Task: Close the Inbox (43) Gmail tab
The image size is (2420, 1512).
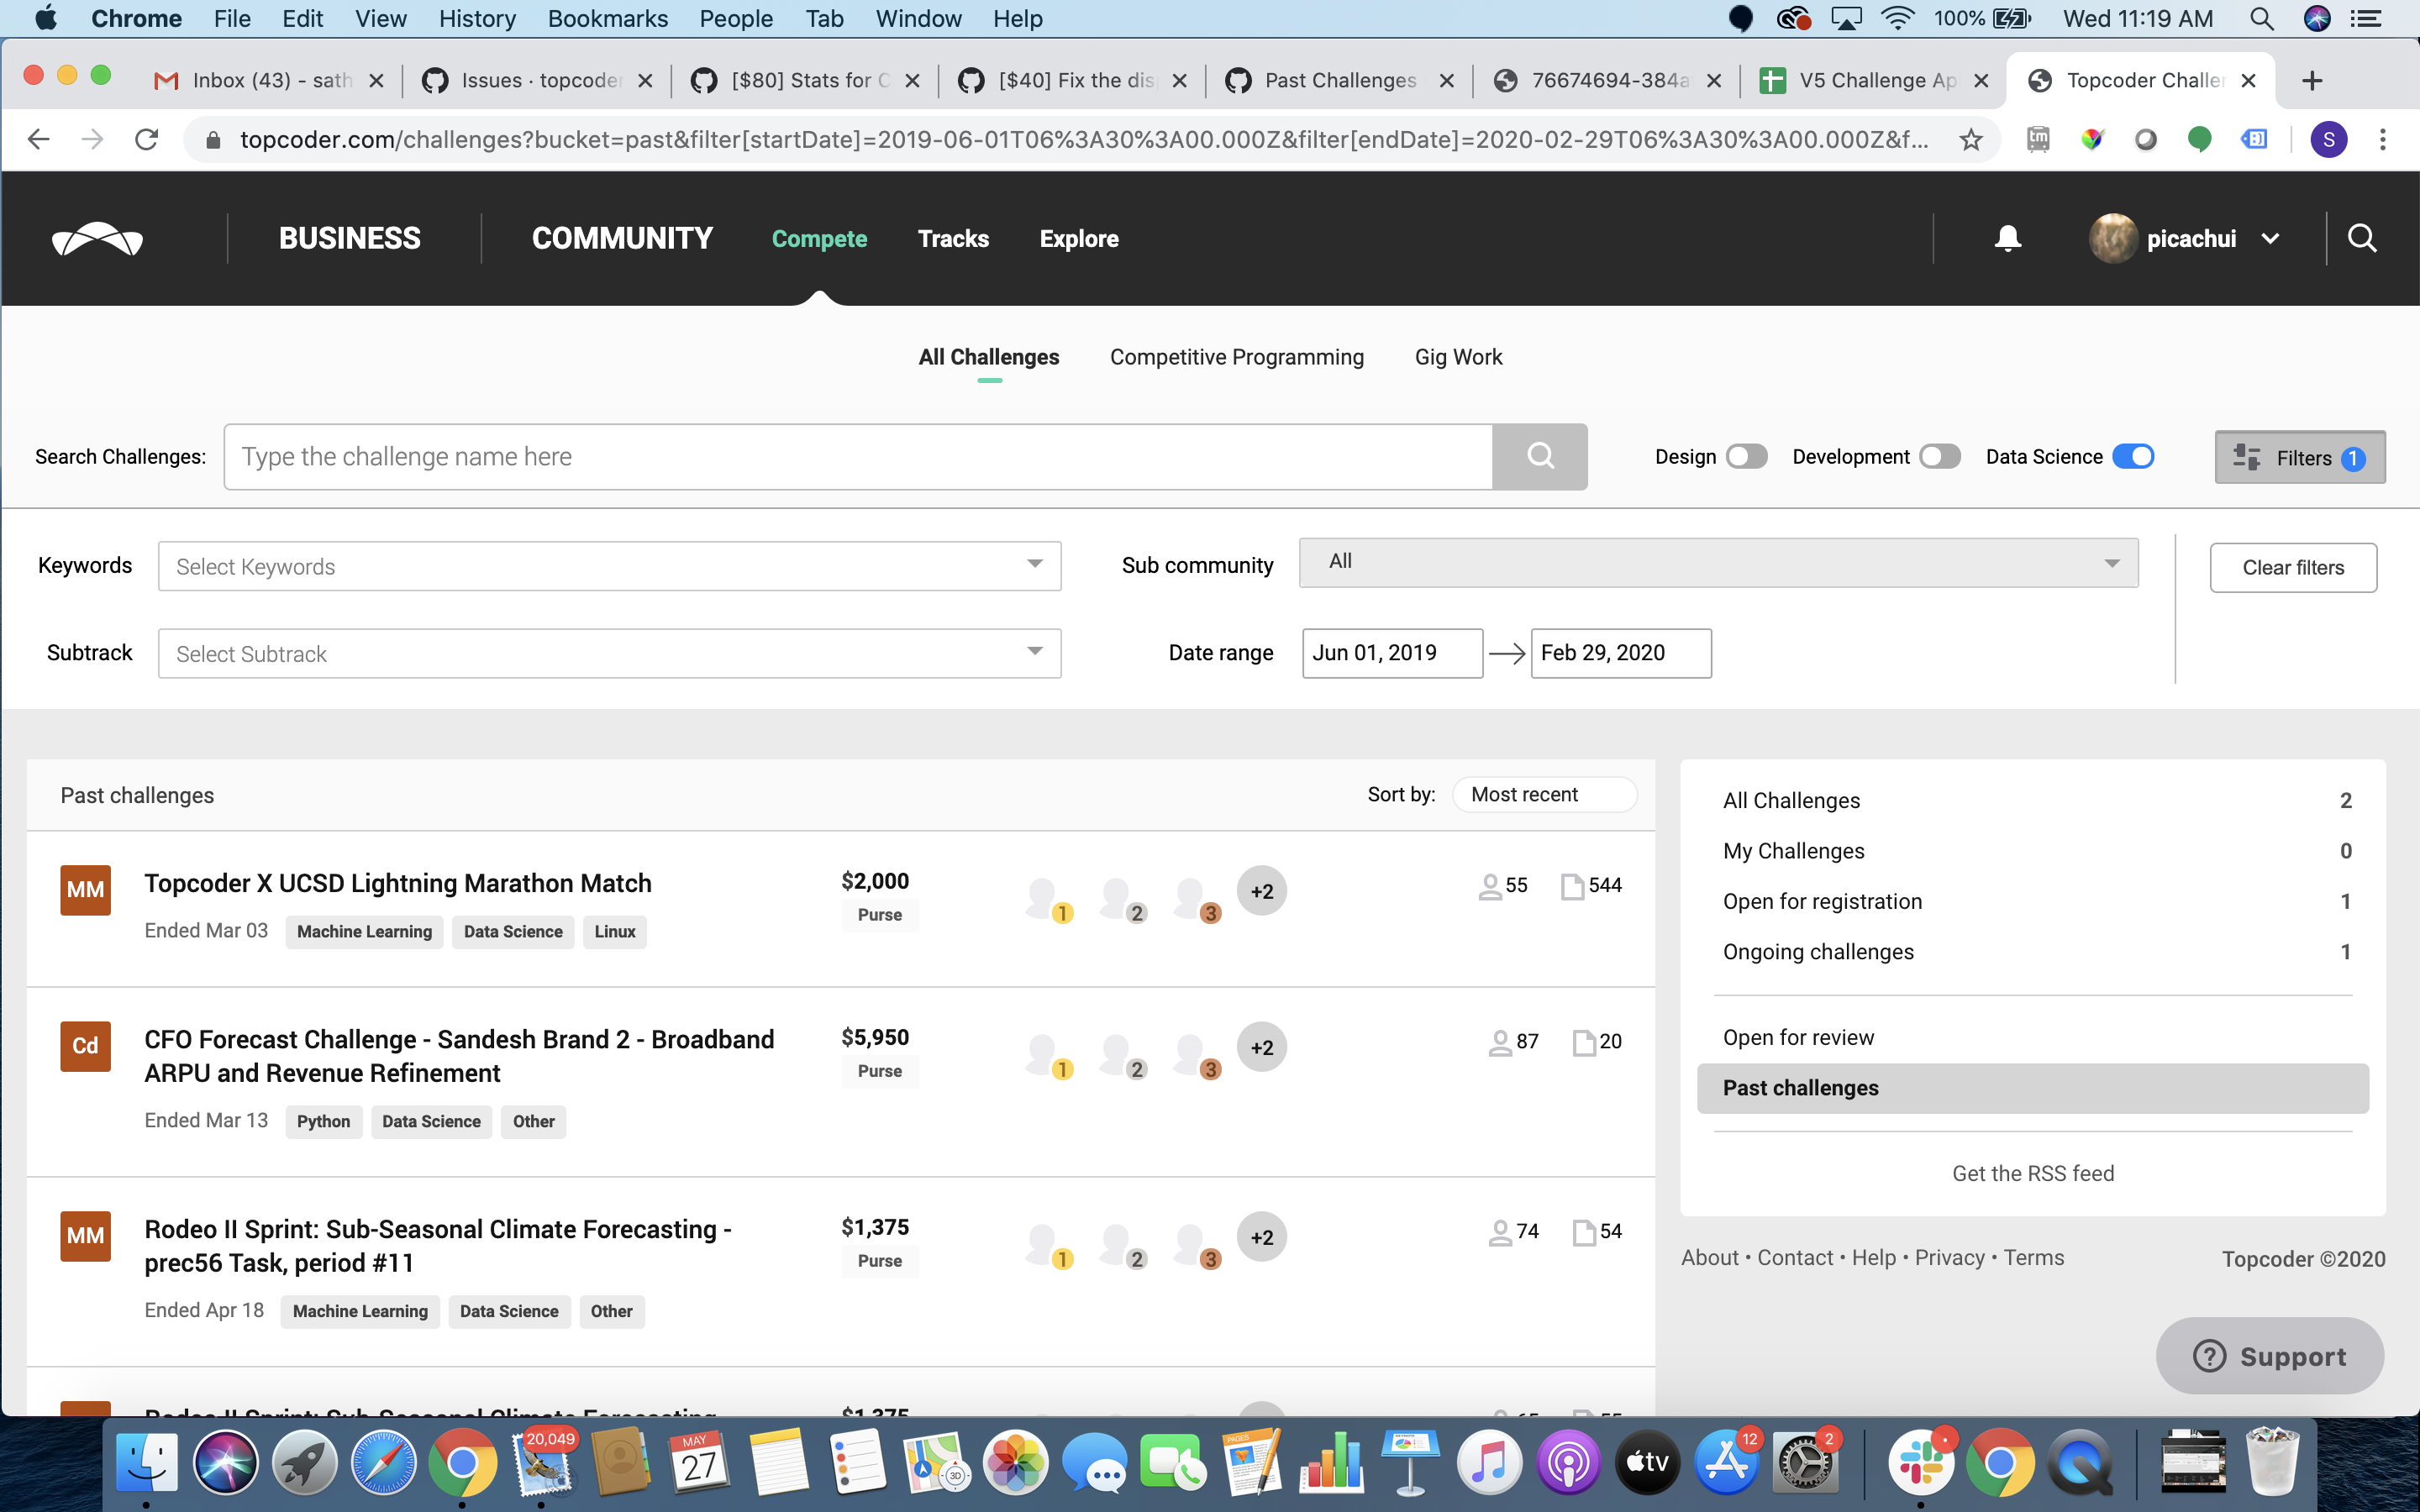Action: click(376, 81)
